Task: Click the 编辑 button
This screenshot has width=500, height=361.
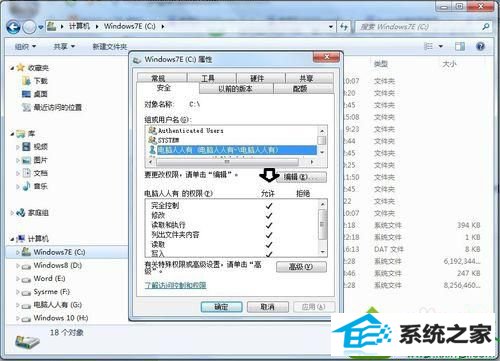Action: (301, 177)
